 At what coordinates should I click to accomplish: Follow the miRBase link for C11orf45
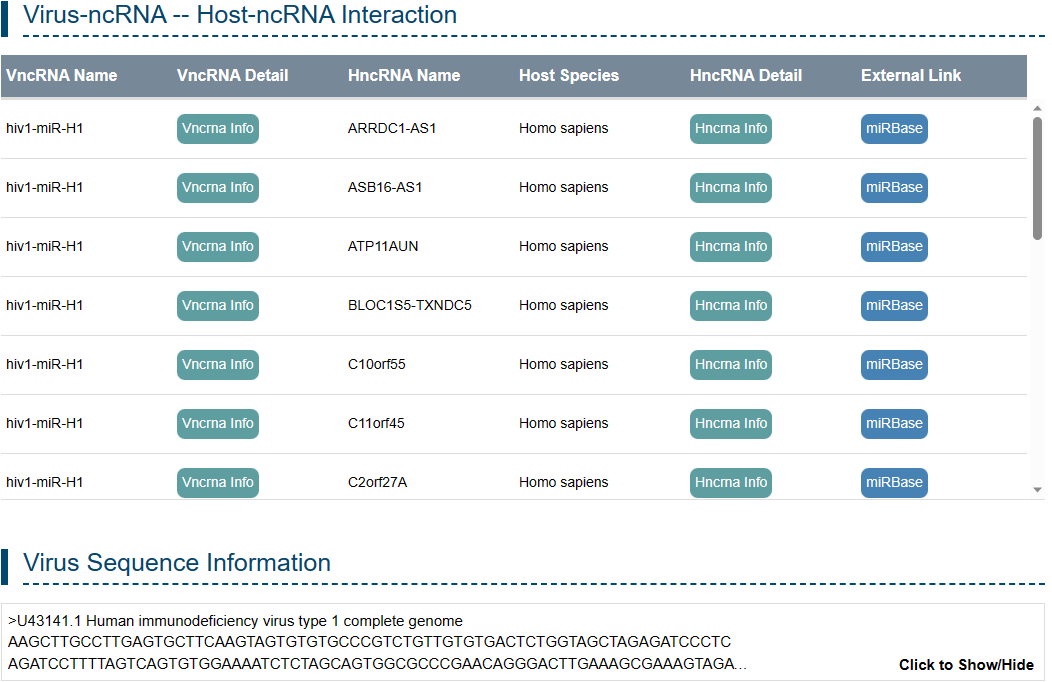[893, 424]
